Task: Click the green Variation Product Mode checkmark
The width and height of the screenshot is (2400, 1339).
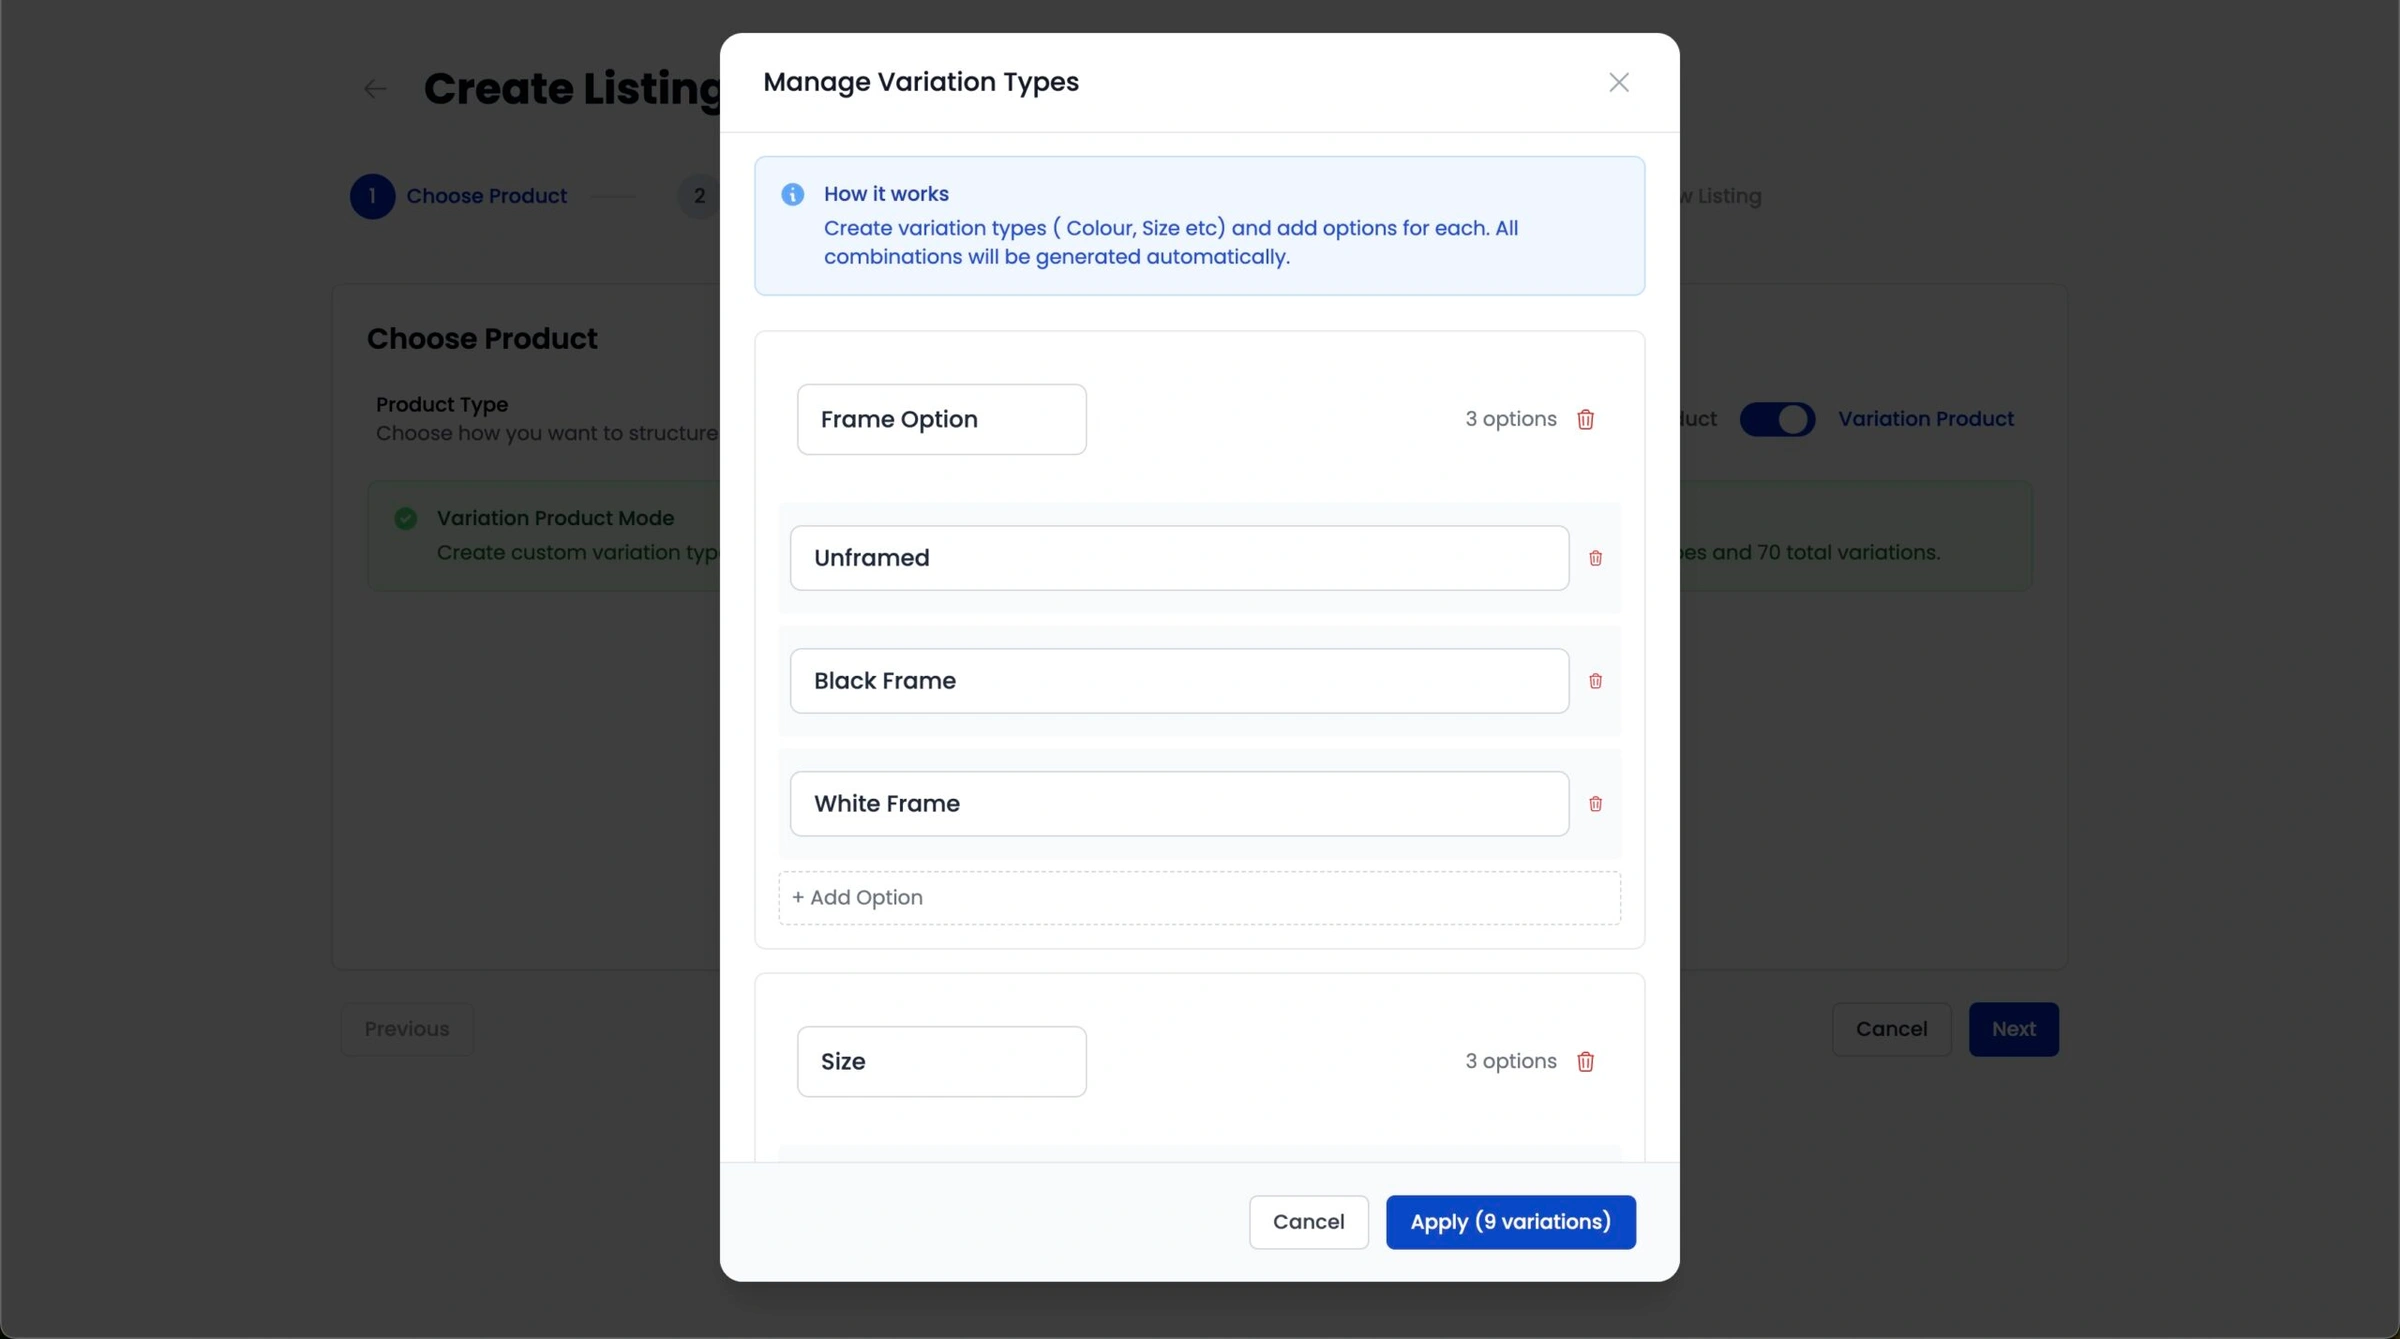Action: tap(405, 518)
